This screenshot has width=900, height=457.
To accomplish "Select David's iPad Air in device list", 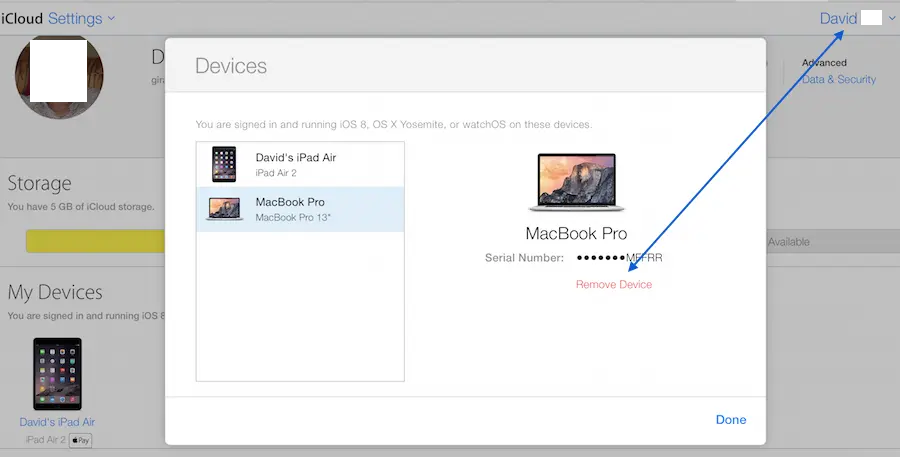I will [300, 164].
